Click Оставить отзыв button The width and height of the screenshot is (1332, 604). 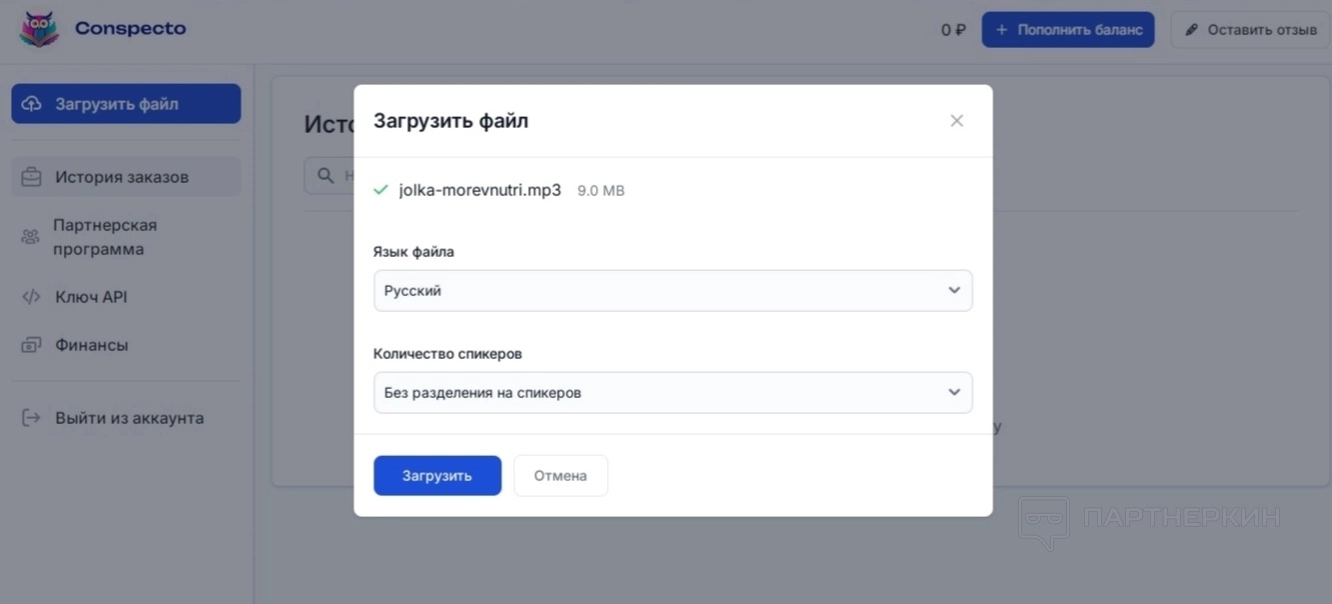(x=1250, y=30)
